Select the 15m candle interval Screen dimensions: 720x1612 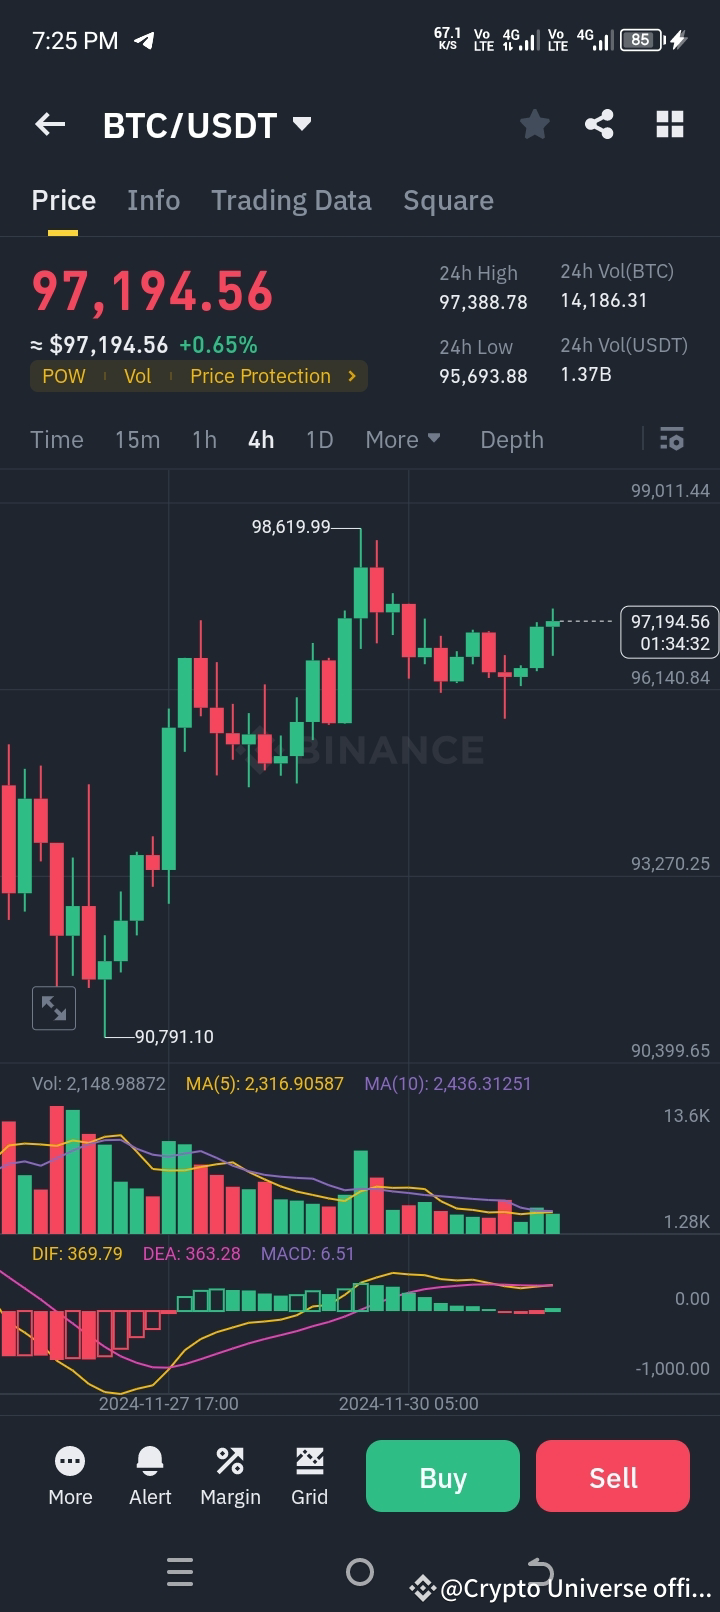pos(137,439)
